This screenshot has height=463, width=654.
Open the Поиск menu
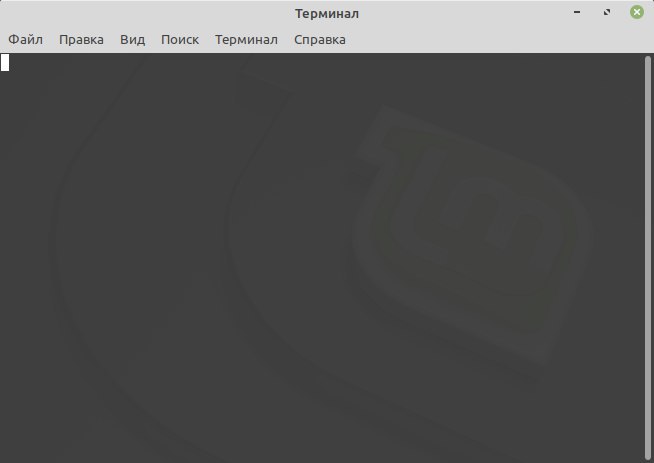180,40
